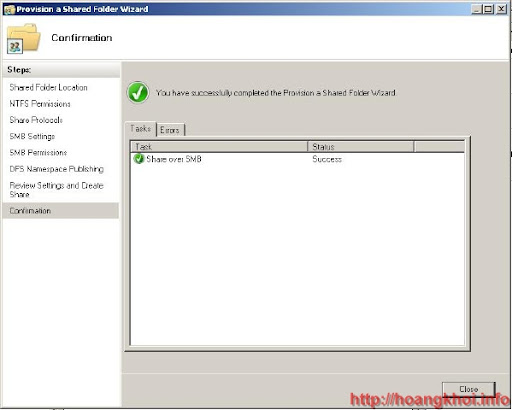Minimize the wizard window
The image size is (512, 410).
click(x=477, y=9)
